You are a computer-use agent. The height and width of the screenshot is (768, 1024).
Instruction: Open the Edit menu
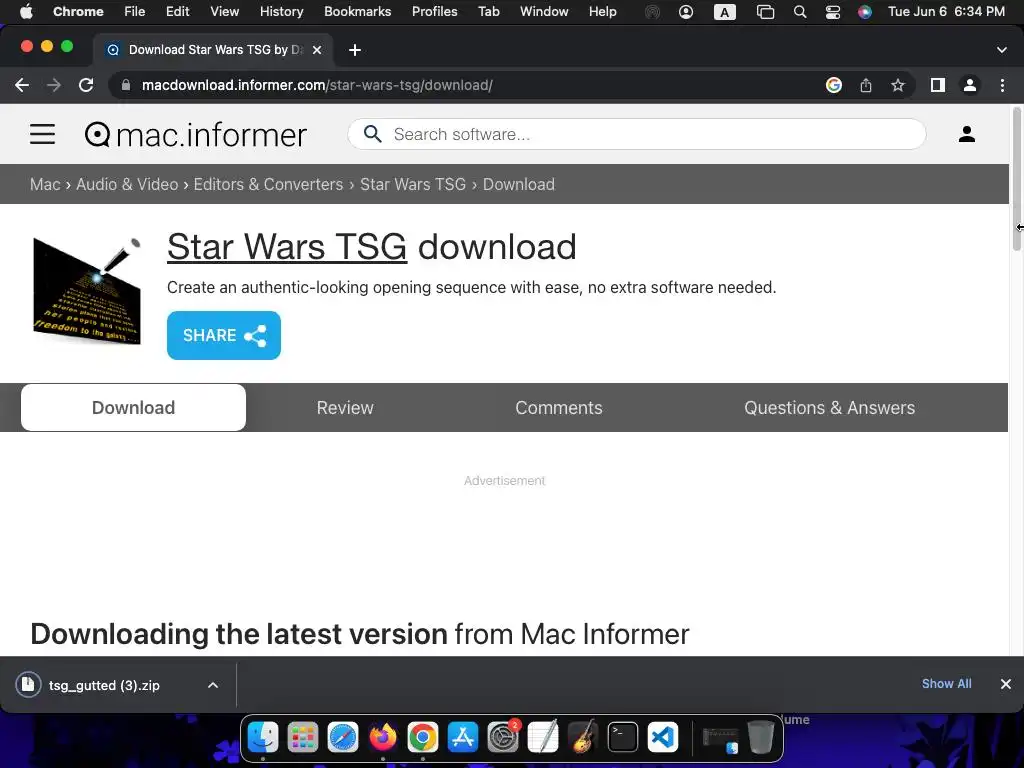click(x=178, y=11)
